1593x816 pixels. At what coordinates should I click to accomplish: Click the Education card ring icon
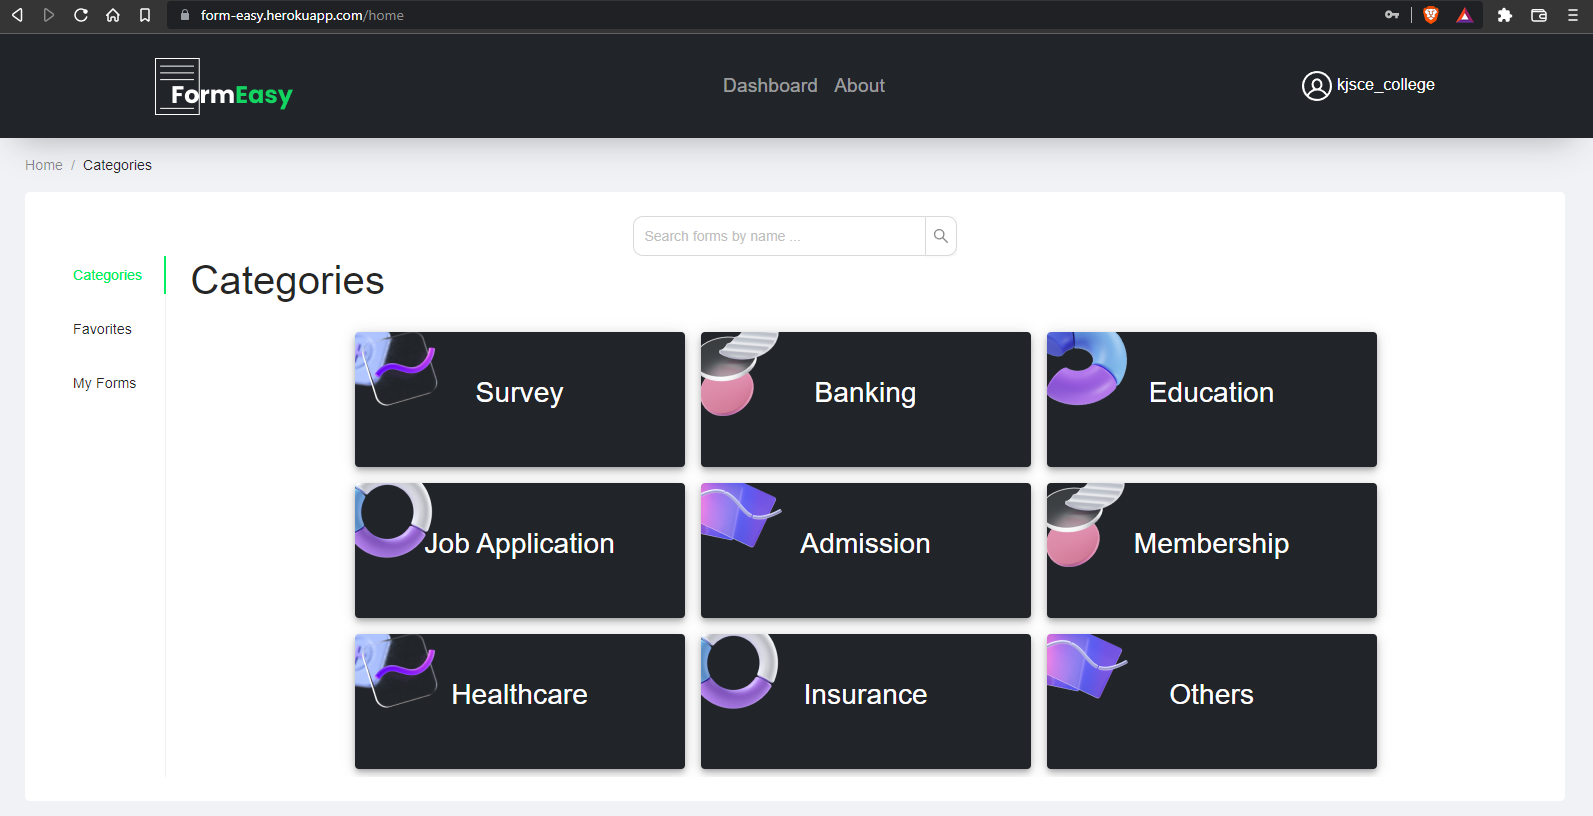coord(1086,368)
